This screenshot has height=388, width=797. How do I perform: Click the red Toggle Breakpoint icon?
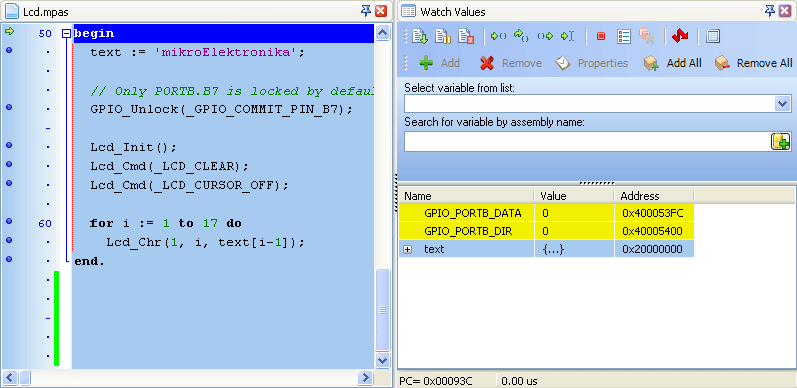(x=601, y=36)
